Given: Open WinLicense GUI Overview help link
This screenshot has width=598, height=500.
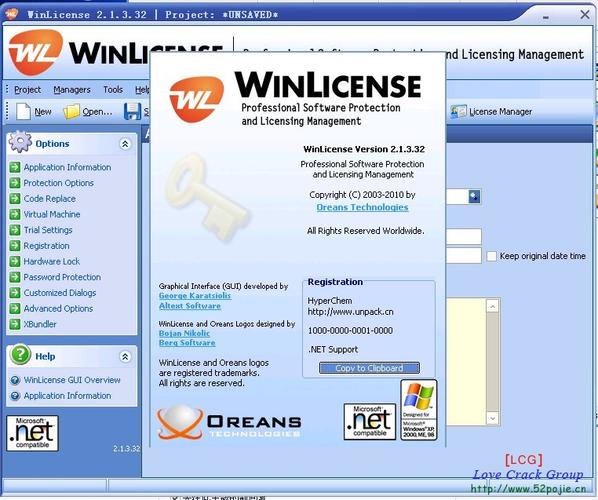Looking at the screenshot, I should 72,380.
